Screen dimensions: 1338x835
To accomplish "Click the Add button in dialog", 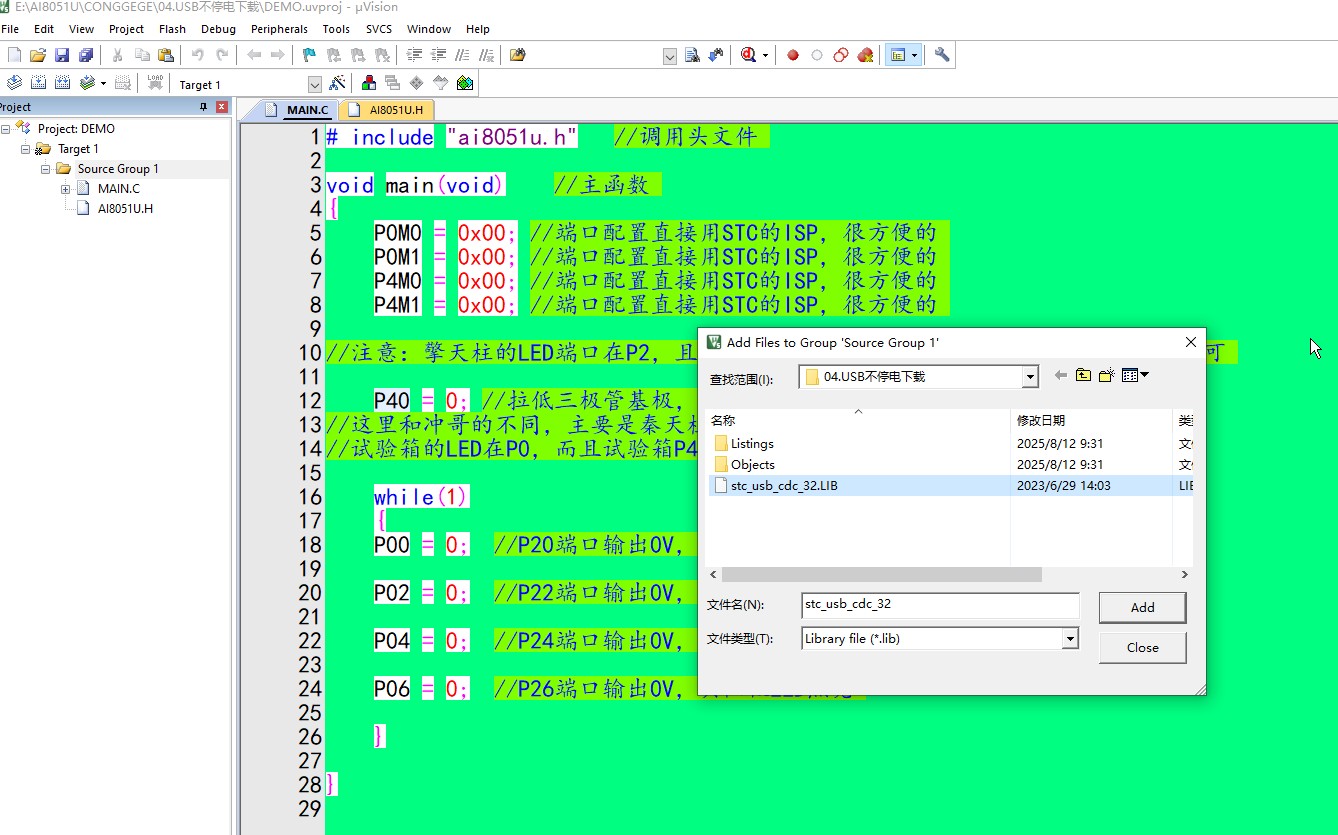I will (1142, 607).
